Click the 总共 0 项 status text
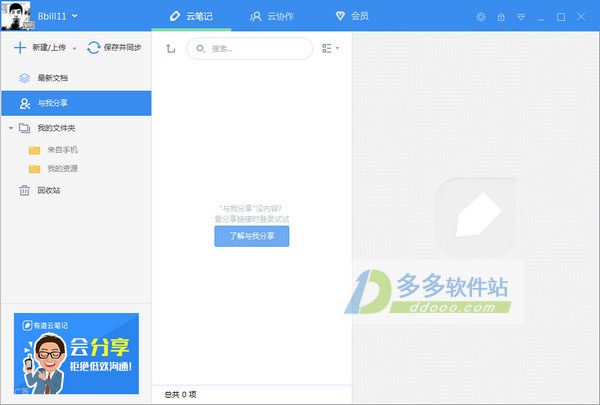Screen dimensions: 600x405 pos(180,394)
